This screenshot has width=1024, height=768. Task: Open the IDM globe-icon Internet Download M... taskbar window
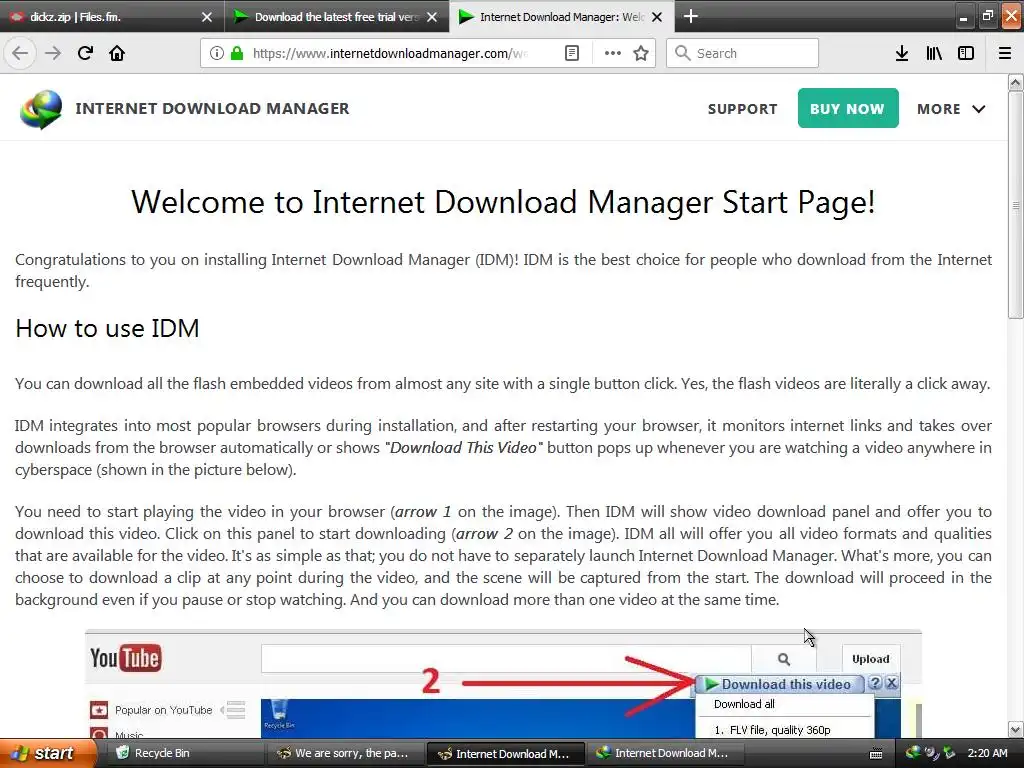[x=664, y=754]
